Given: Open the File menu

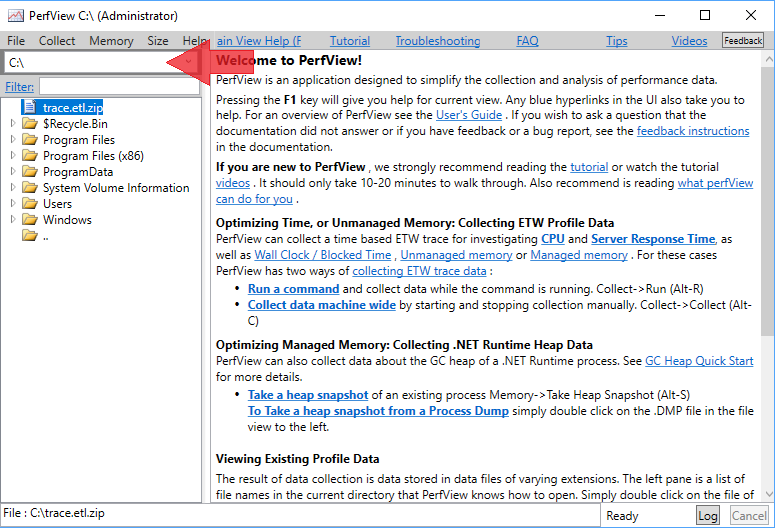Looking at the screenshot, I should tap(16, 41).
